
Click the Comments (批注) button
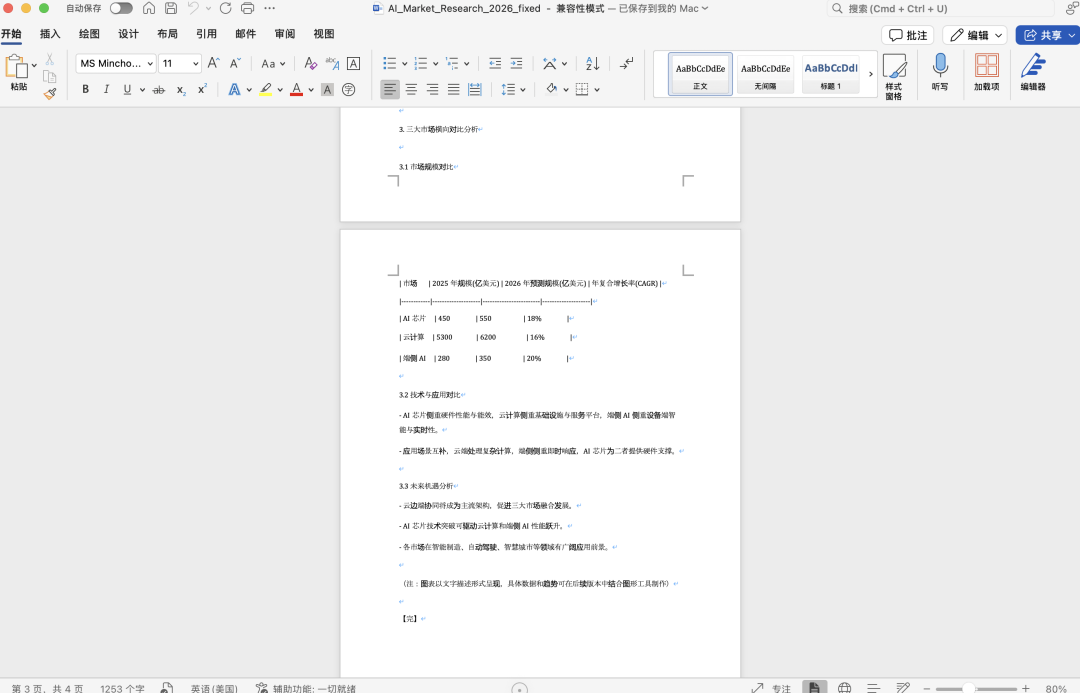907,35
